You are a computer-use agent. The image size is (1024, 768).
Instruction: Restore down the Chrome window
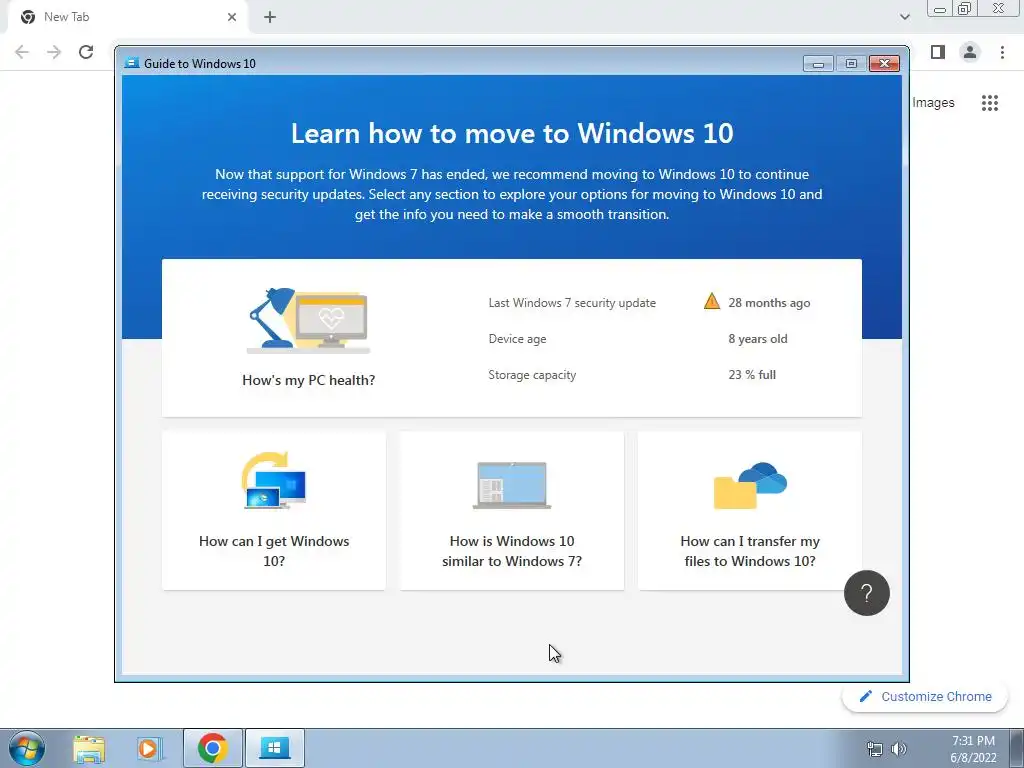(965, 8)
